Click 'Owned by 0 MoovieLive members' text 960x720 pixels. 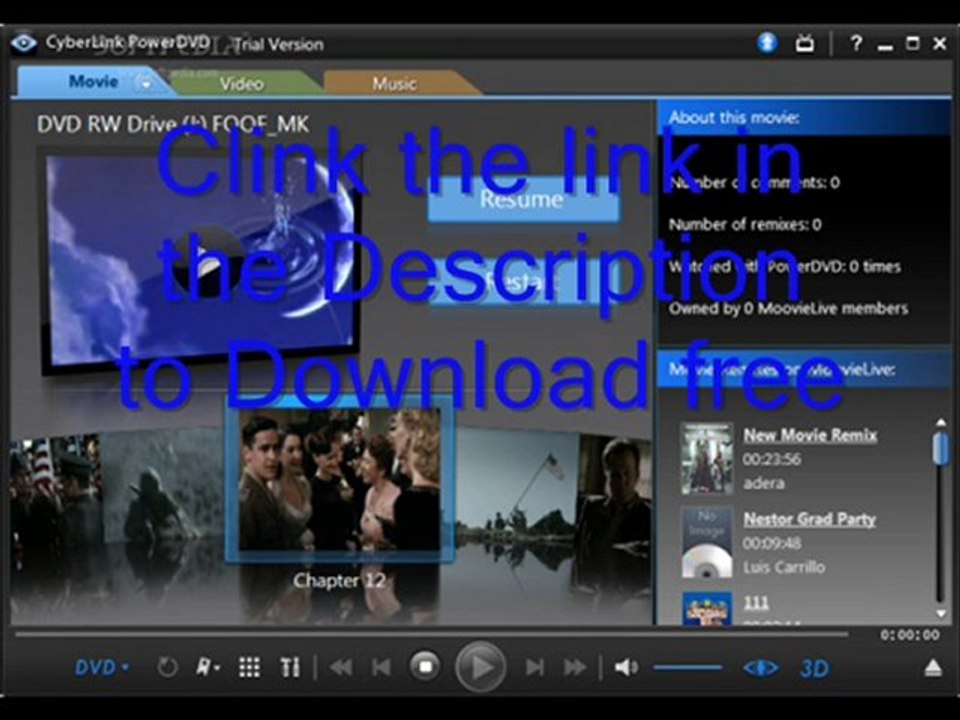click(789, 309)
